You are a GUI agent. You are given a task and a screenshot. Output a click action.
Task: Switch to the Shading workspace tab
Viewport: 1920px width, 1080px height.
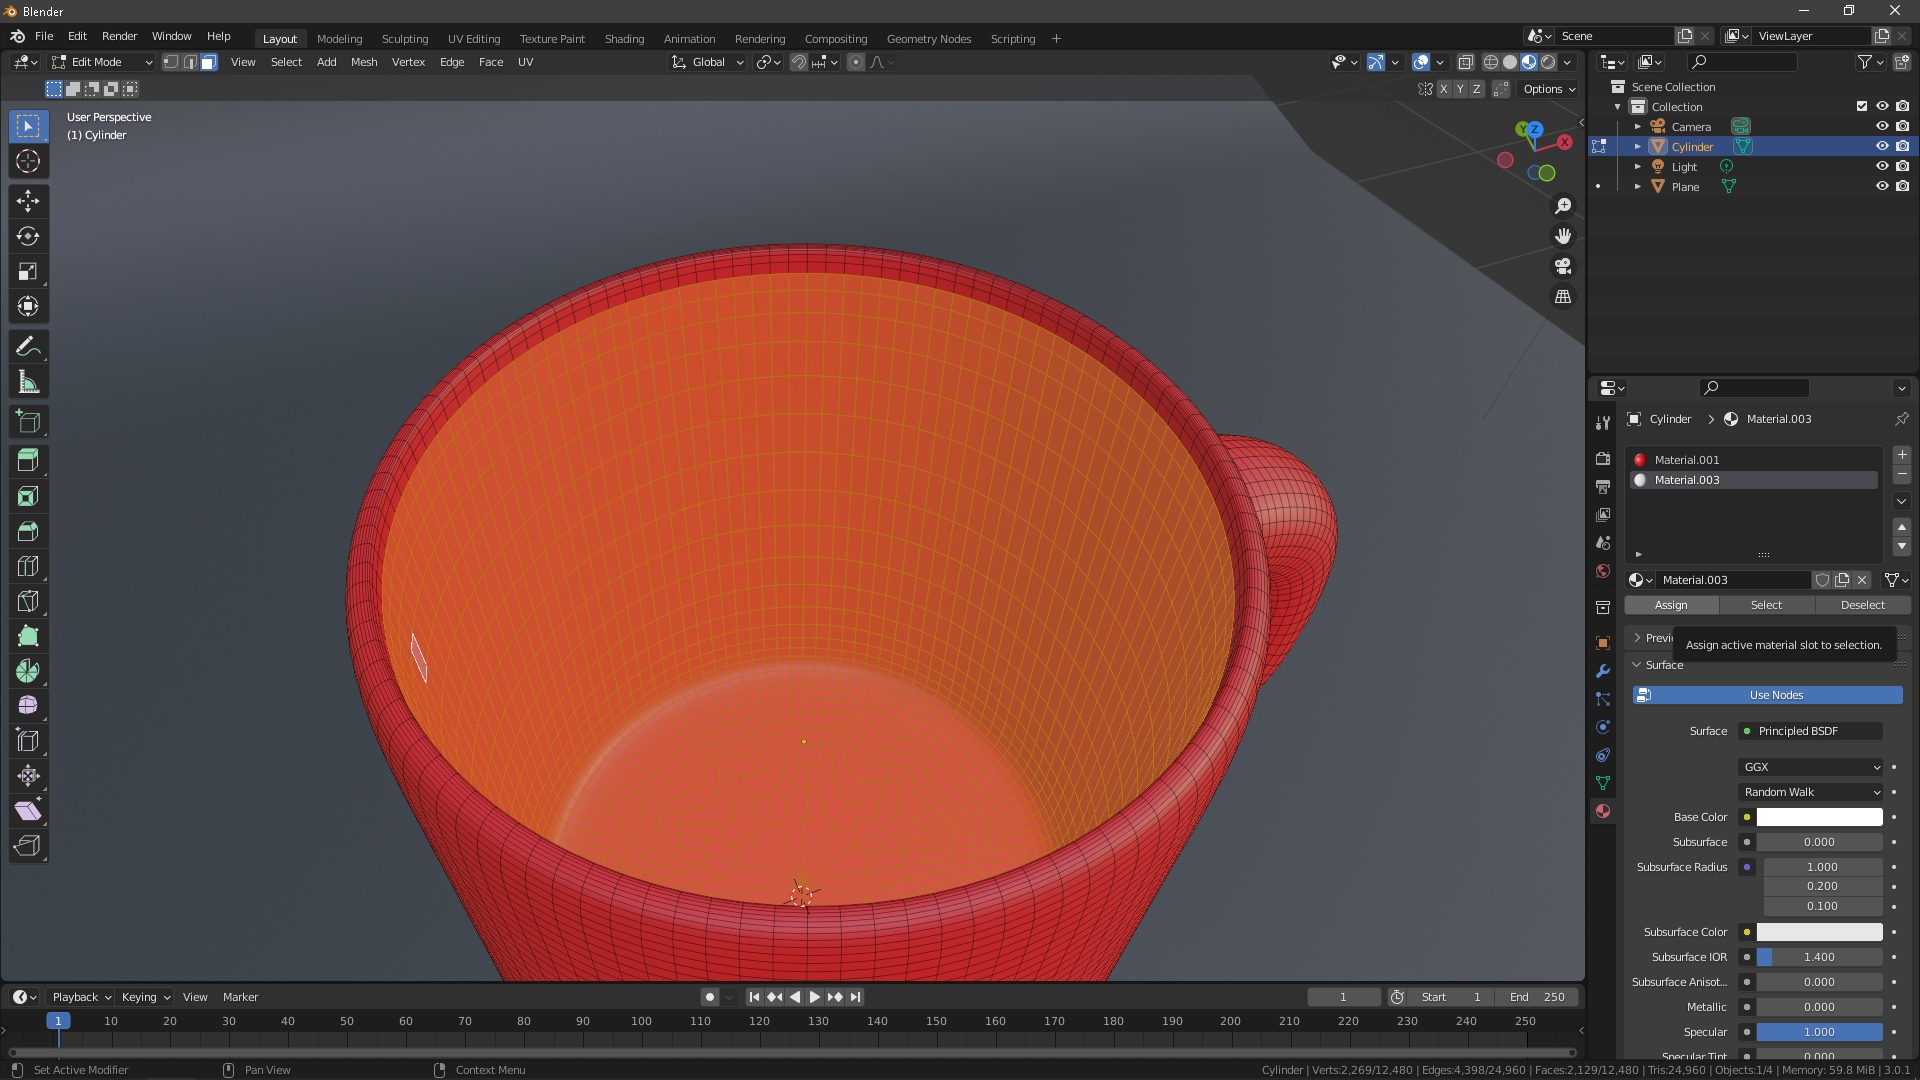624,39
